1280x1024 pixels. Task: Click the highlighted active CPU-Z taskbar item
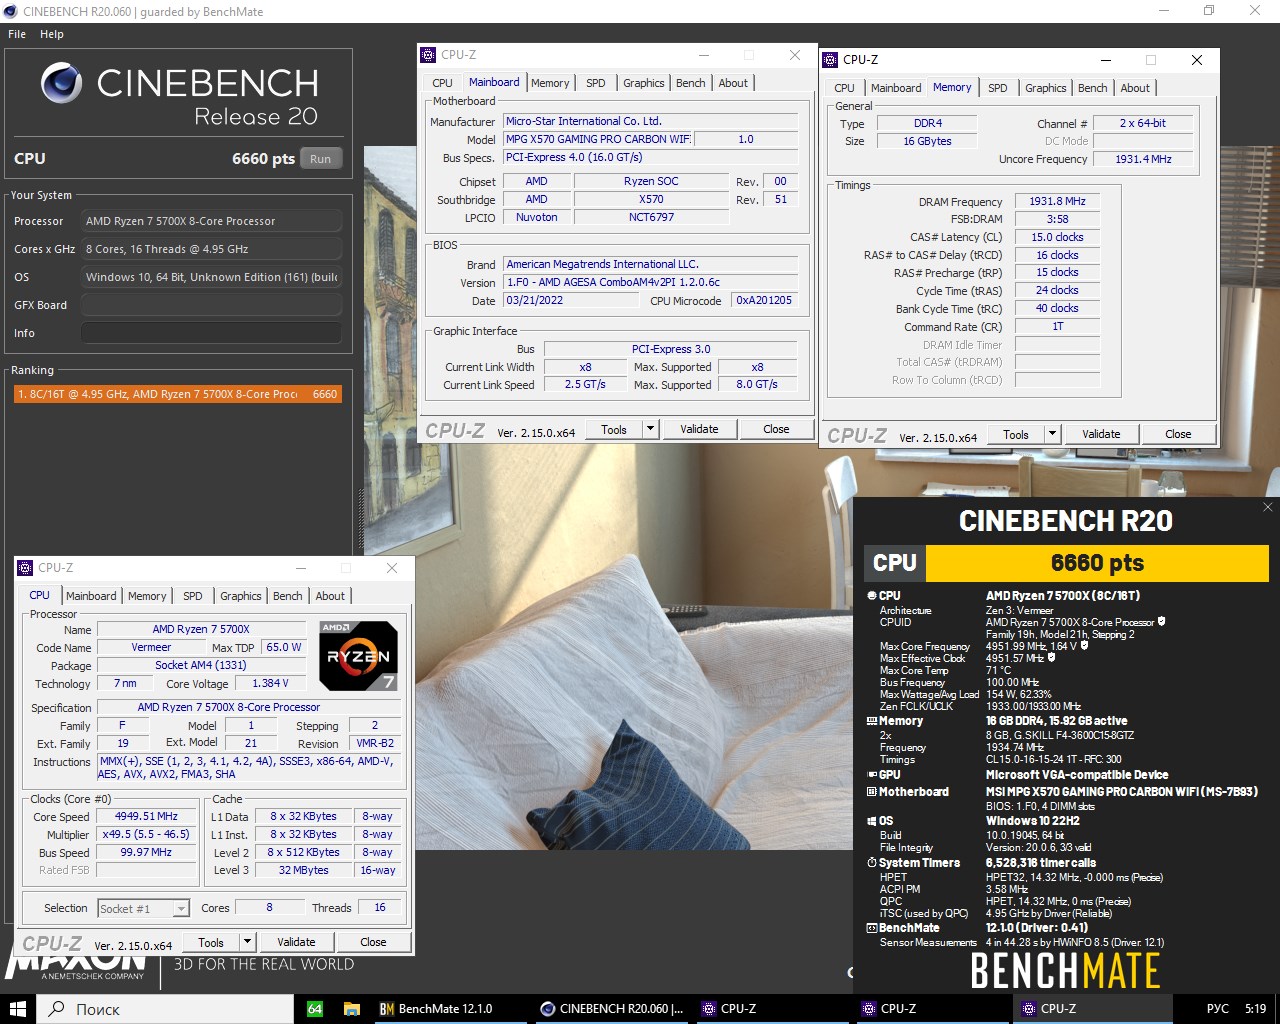click(1092, 1008)
